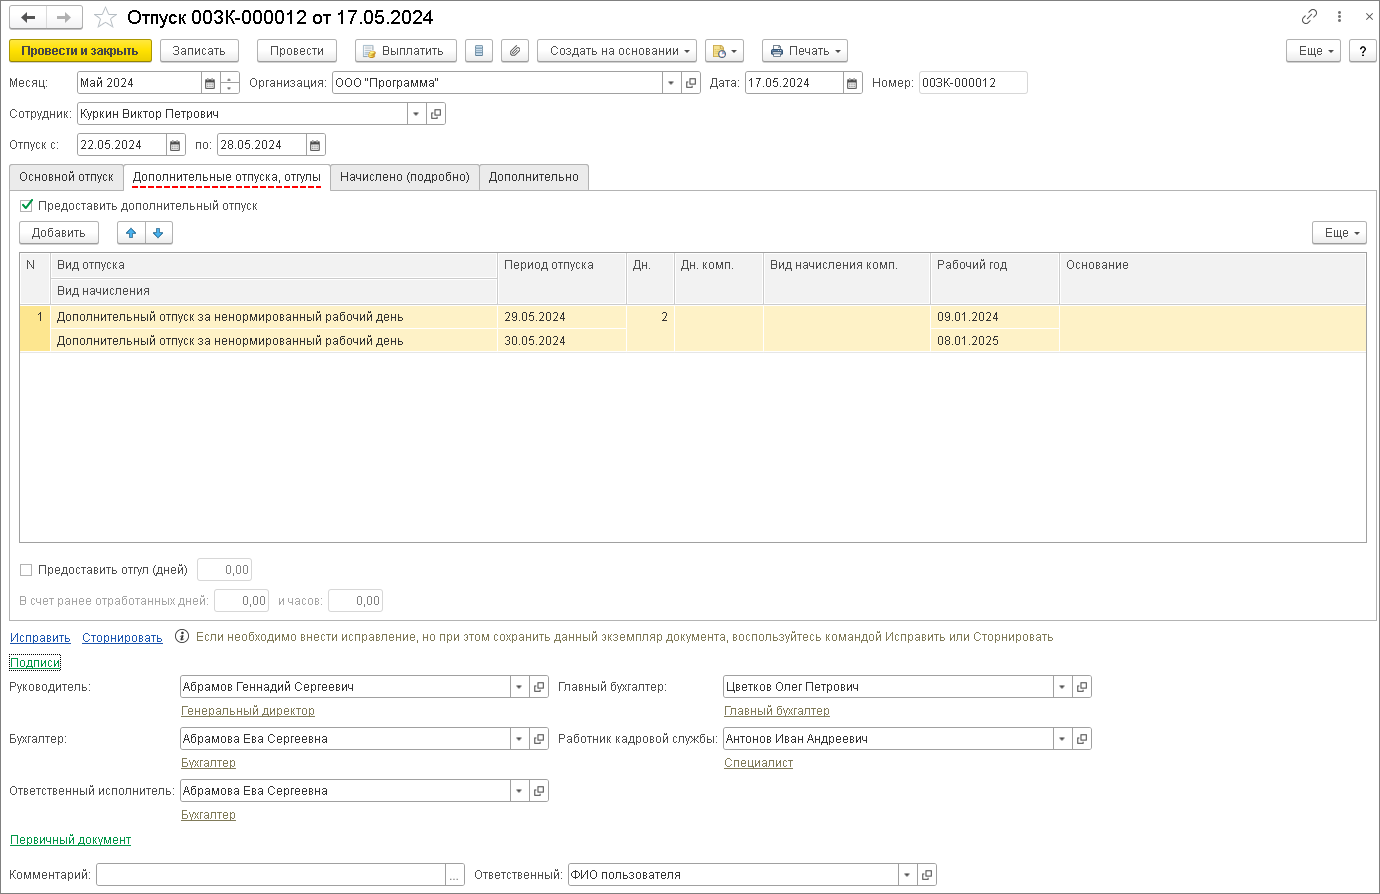This screenshot has width=1380, height=894.
Task: Open the Специалист position link
Action: point(759,763)
